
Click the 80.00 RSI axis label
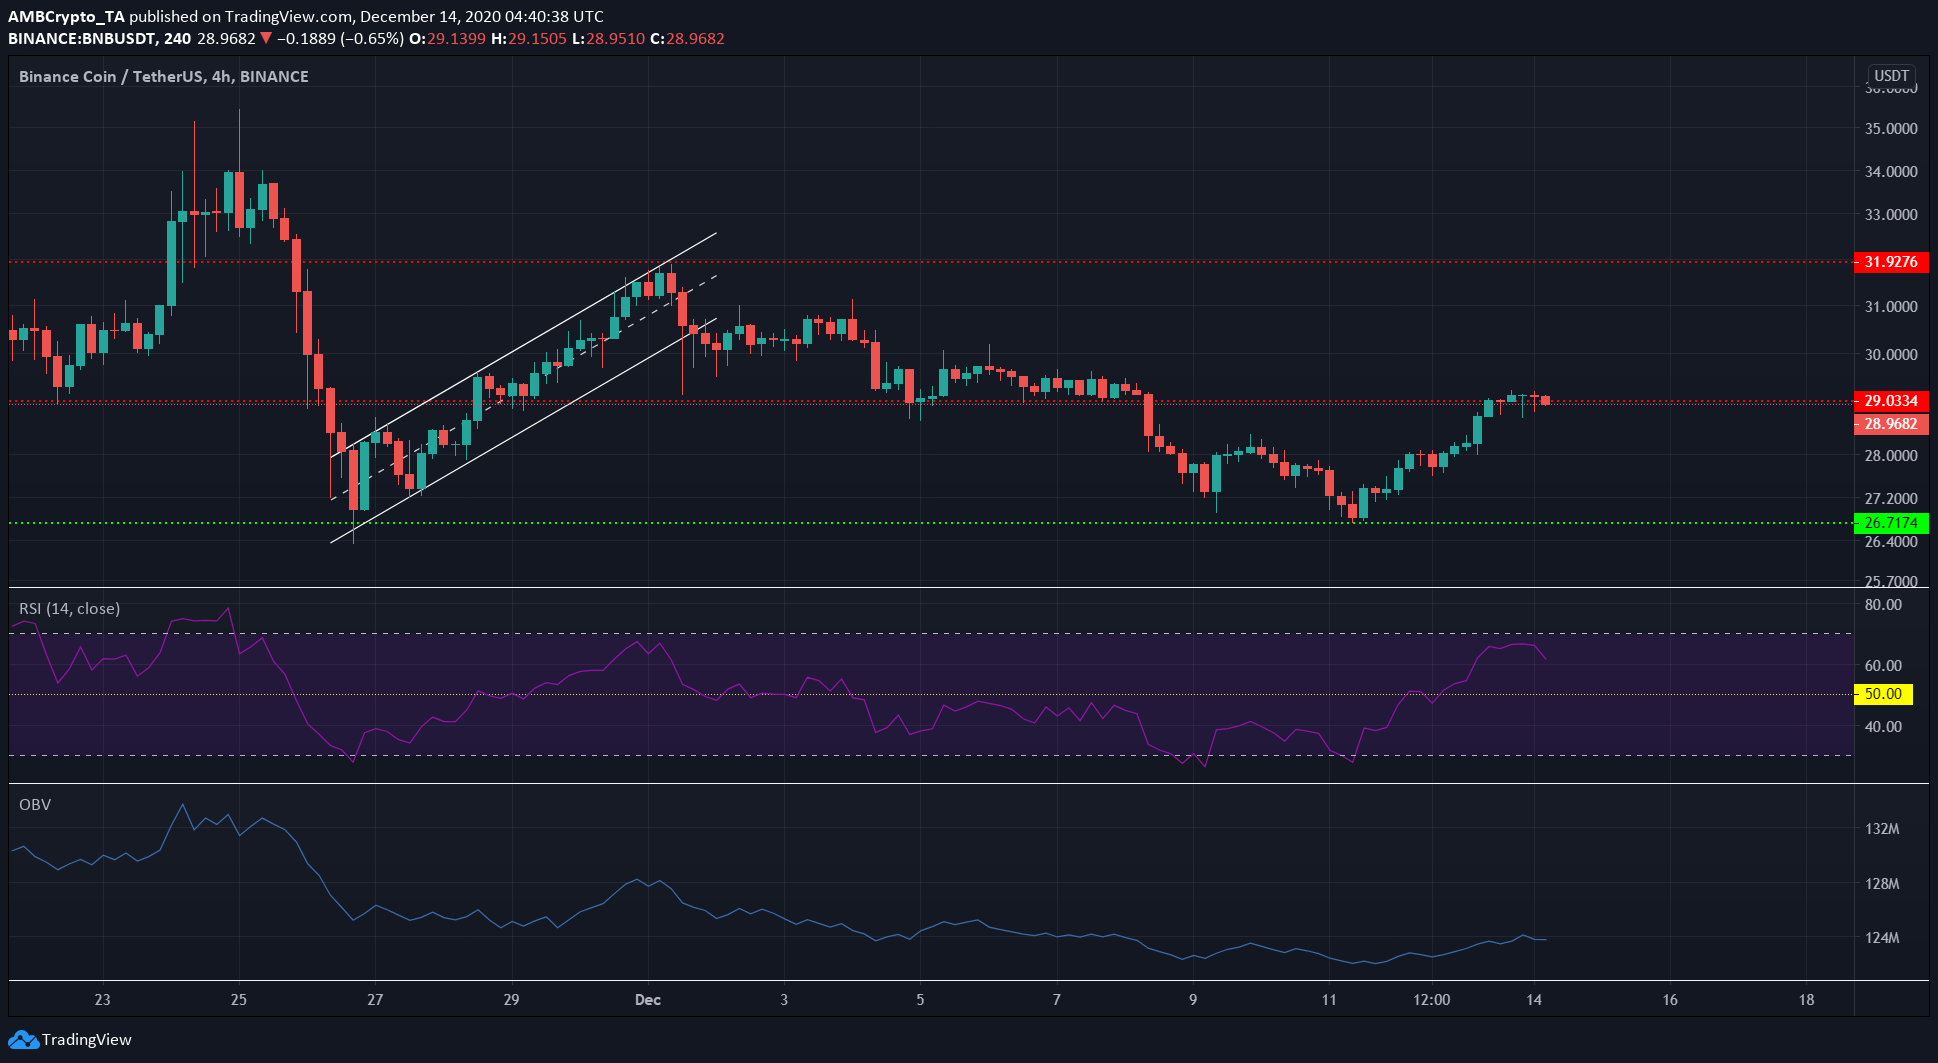(1884, 605)
